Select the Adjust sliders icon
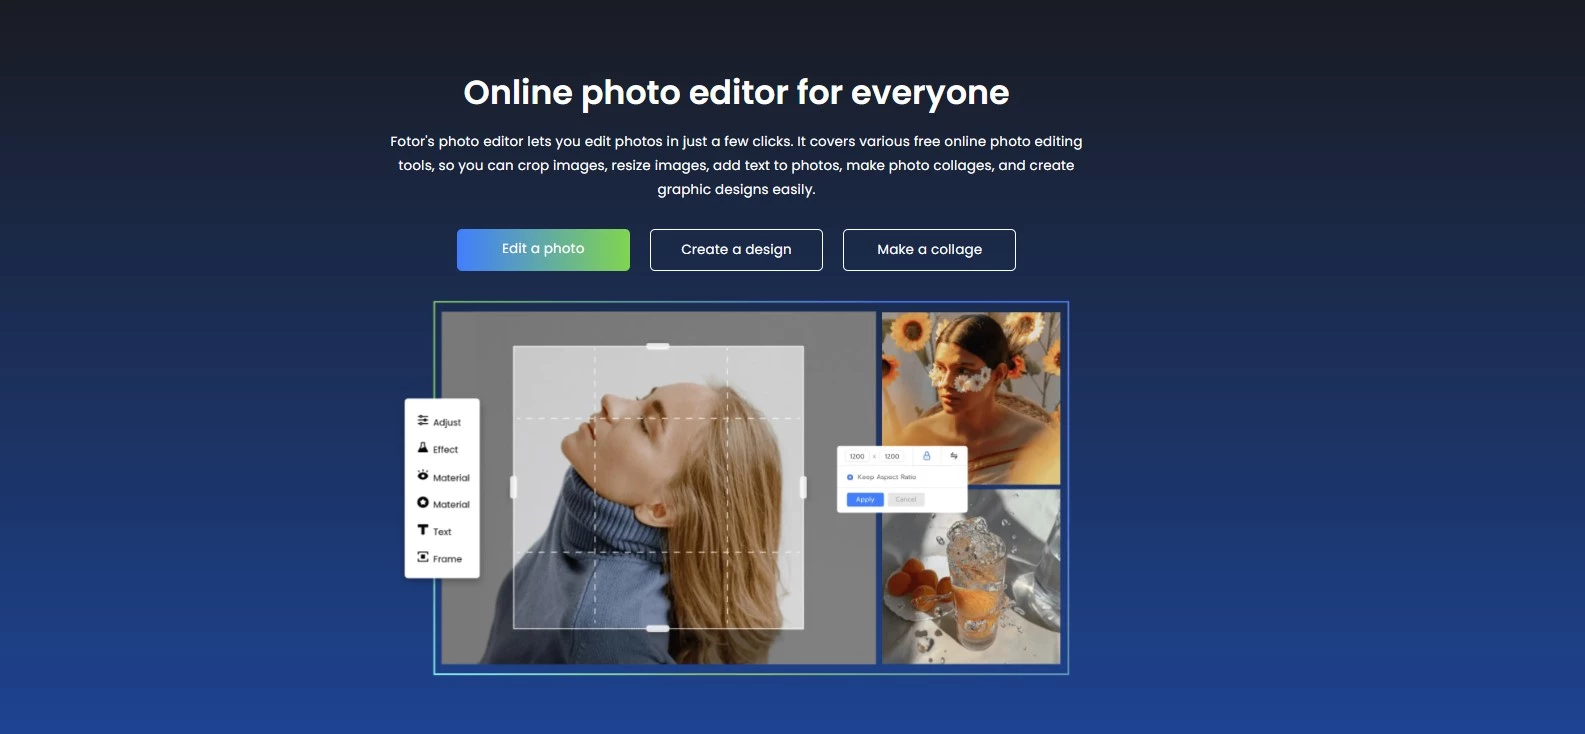Viewport: 1585px width, 734px height. 423,421
